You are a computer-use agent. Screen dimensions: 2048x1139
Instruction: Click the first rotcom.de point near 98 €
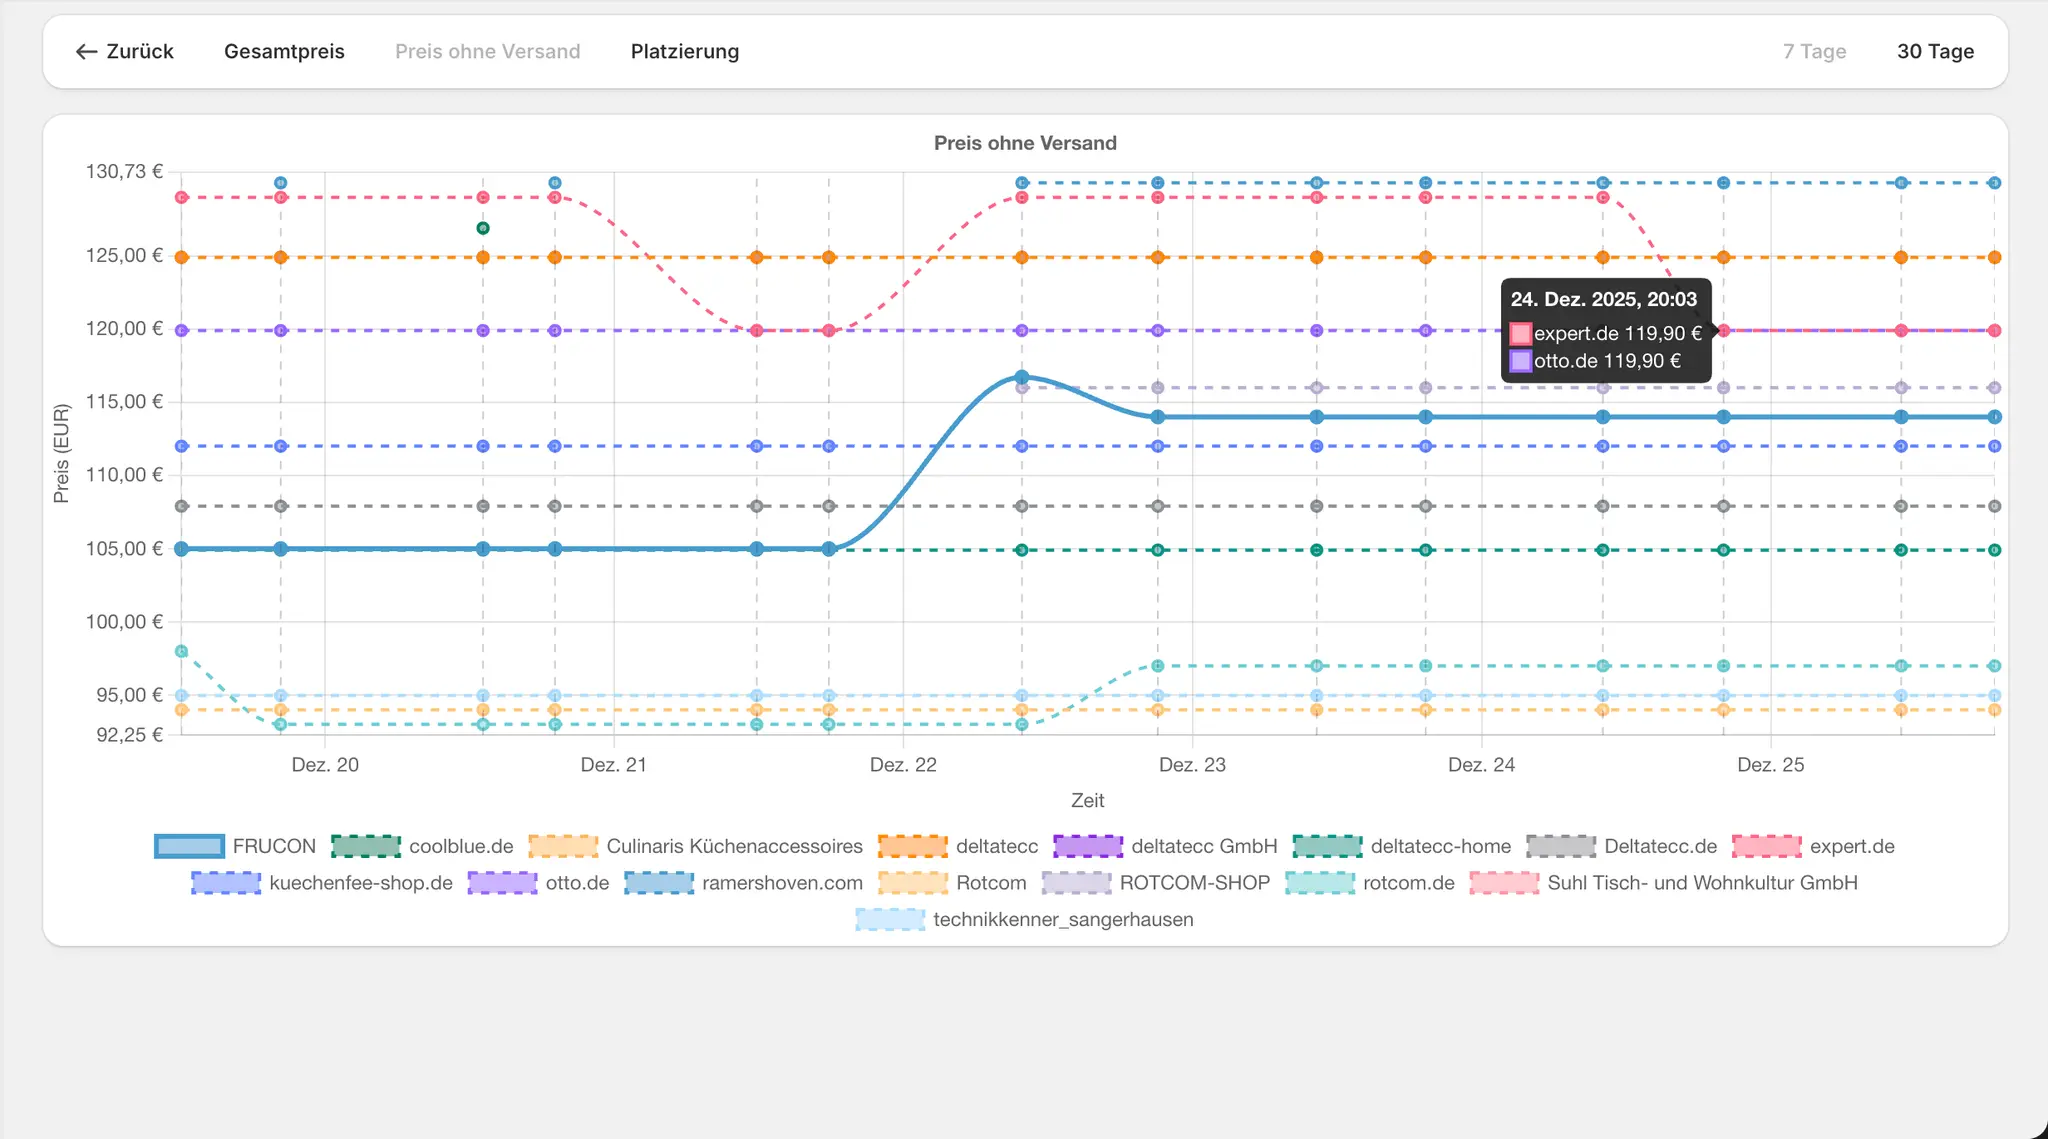[x=181, y=652]
